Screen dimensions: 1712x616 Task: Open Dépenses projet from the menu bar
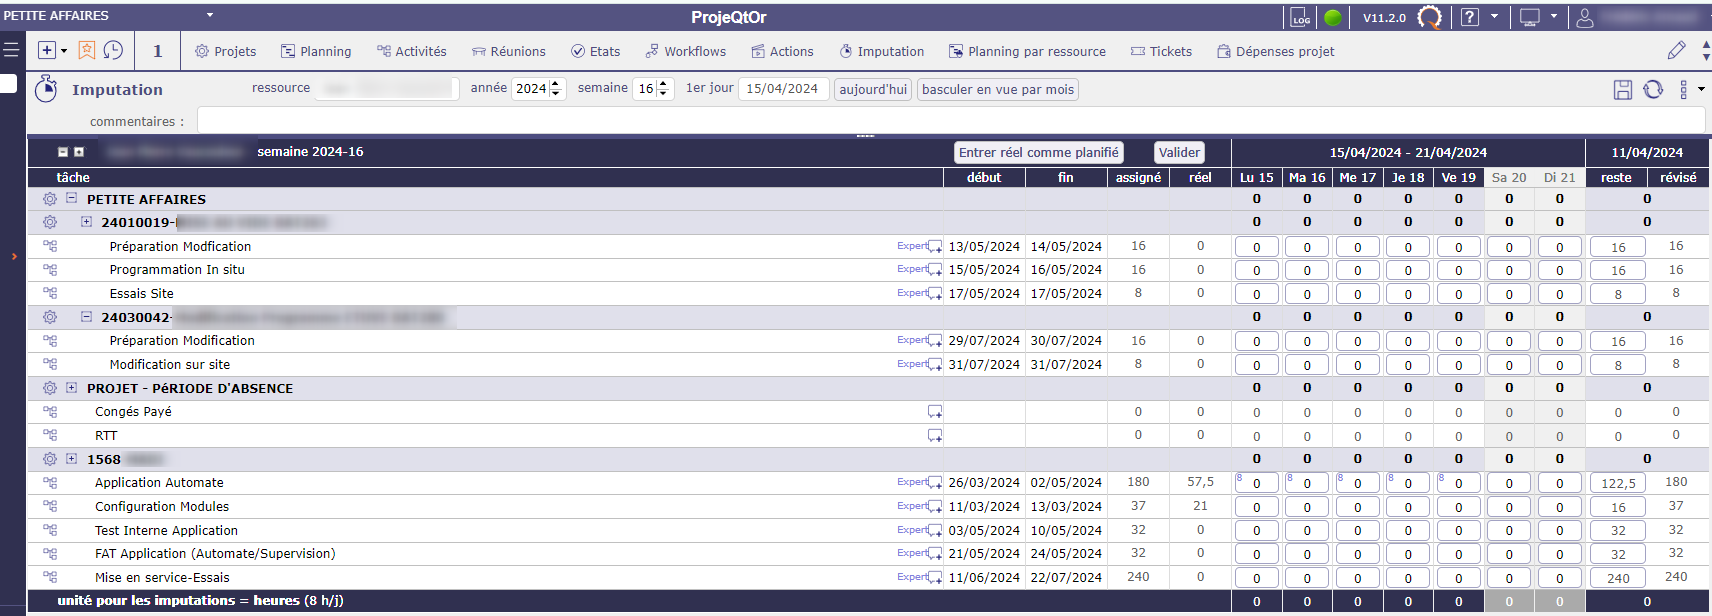[1275, 51]
